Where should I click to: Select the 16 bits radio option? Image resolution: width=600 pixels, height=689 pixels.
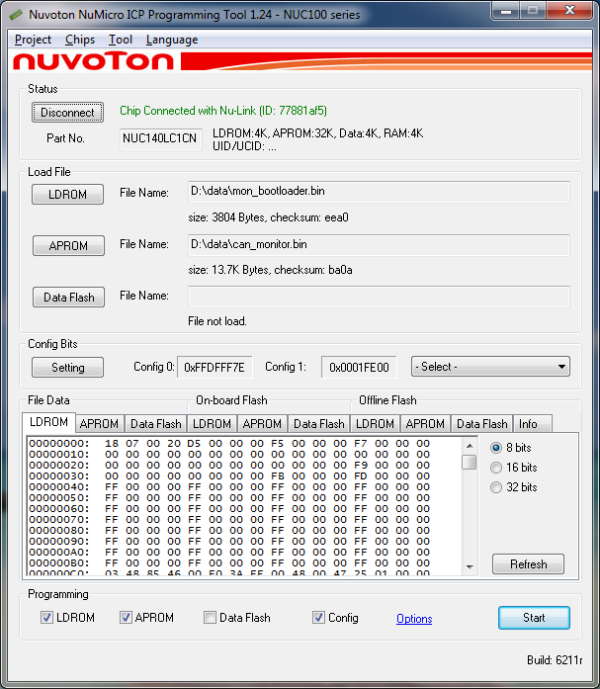(x=497, y=467)
